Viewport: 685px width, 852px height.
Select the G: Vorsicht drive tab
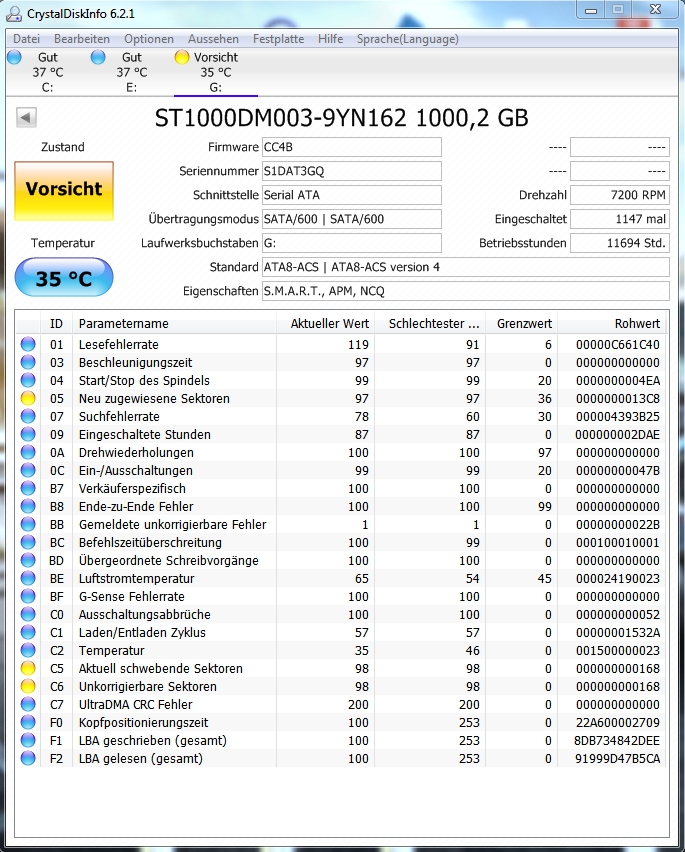pyautogui.click(x=216, y=72)
